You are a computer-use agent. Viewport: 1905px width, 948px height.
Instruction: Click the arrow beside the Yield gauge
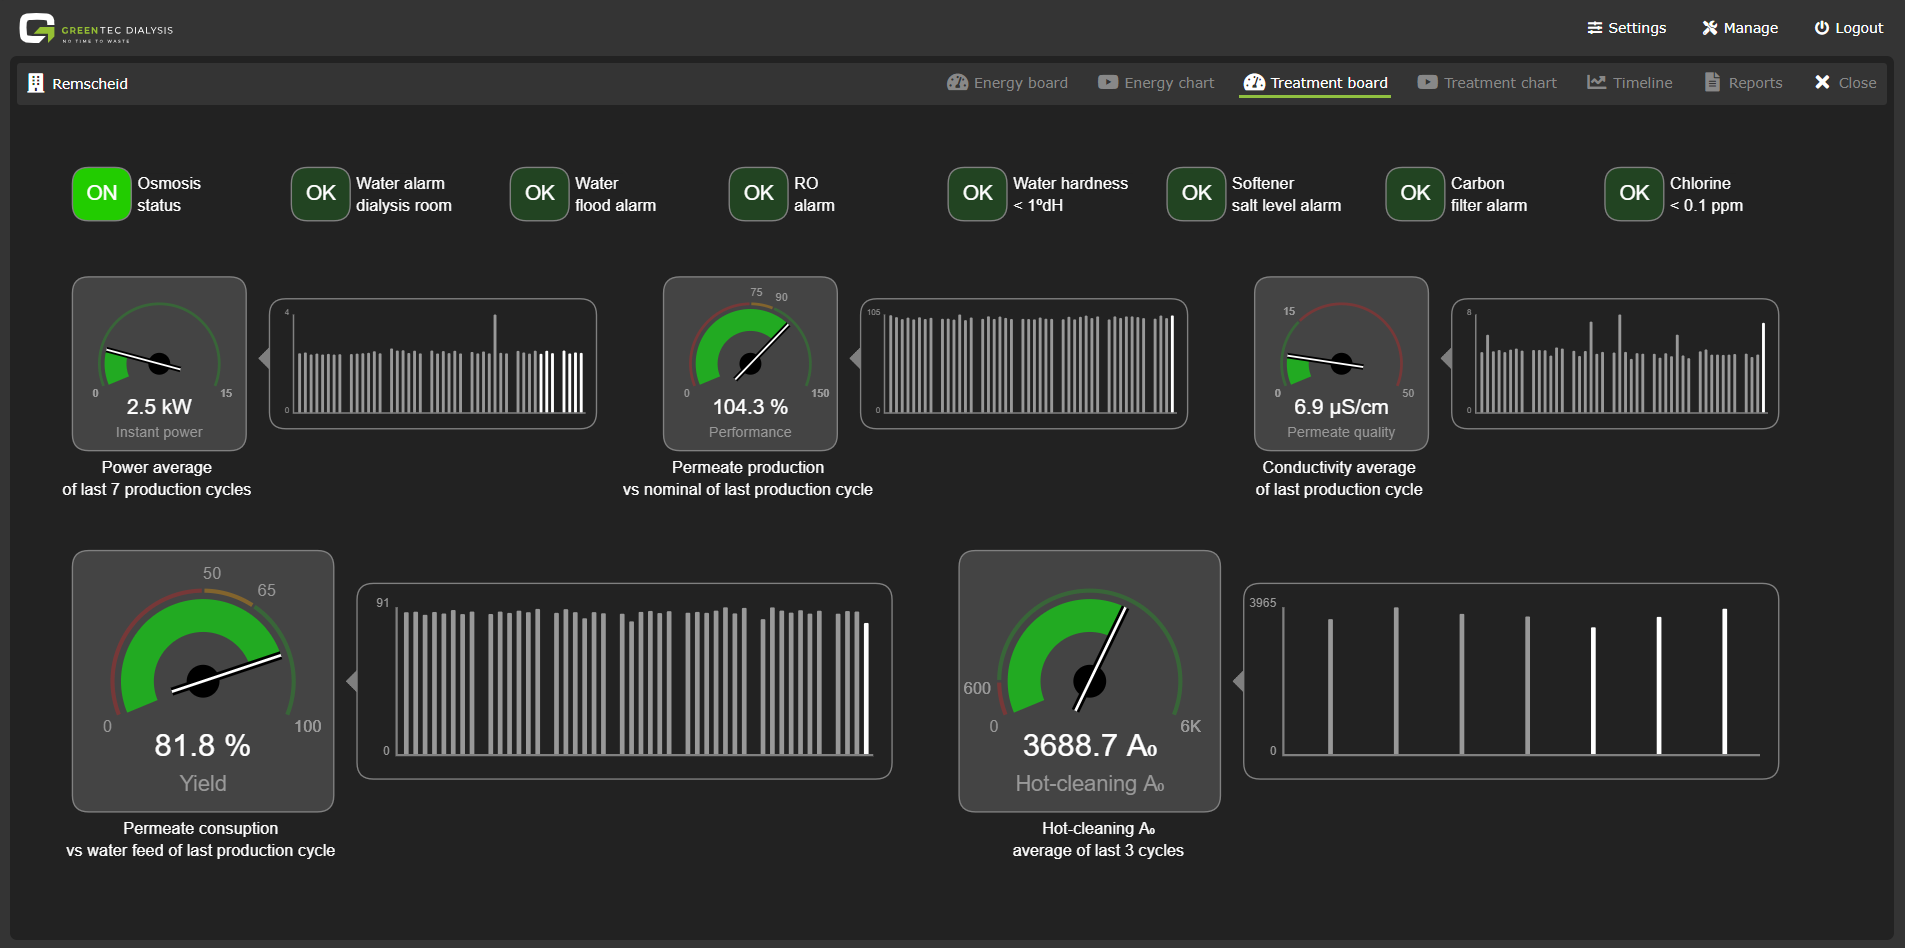tap(351, 681)
